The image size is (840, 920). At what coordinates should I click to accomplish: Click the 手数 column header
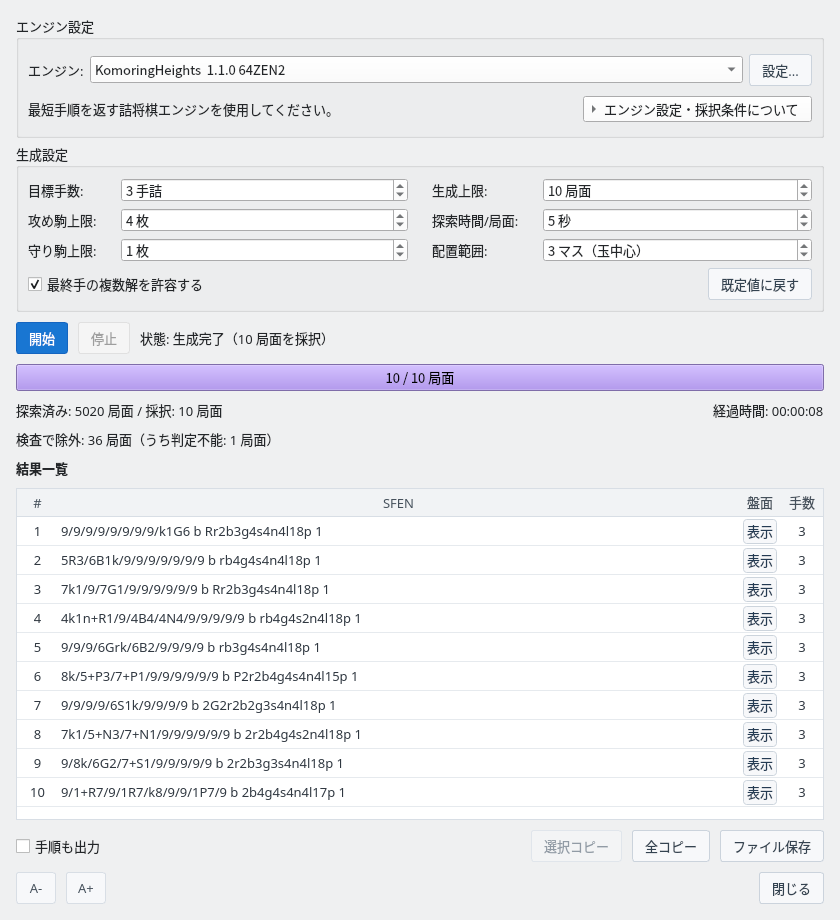coord(802,503)
